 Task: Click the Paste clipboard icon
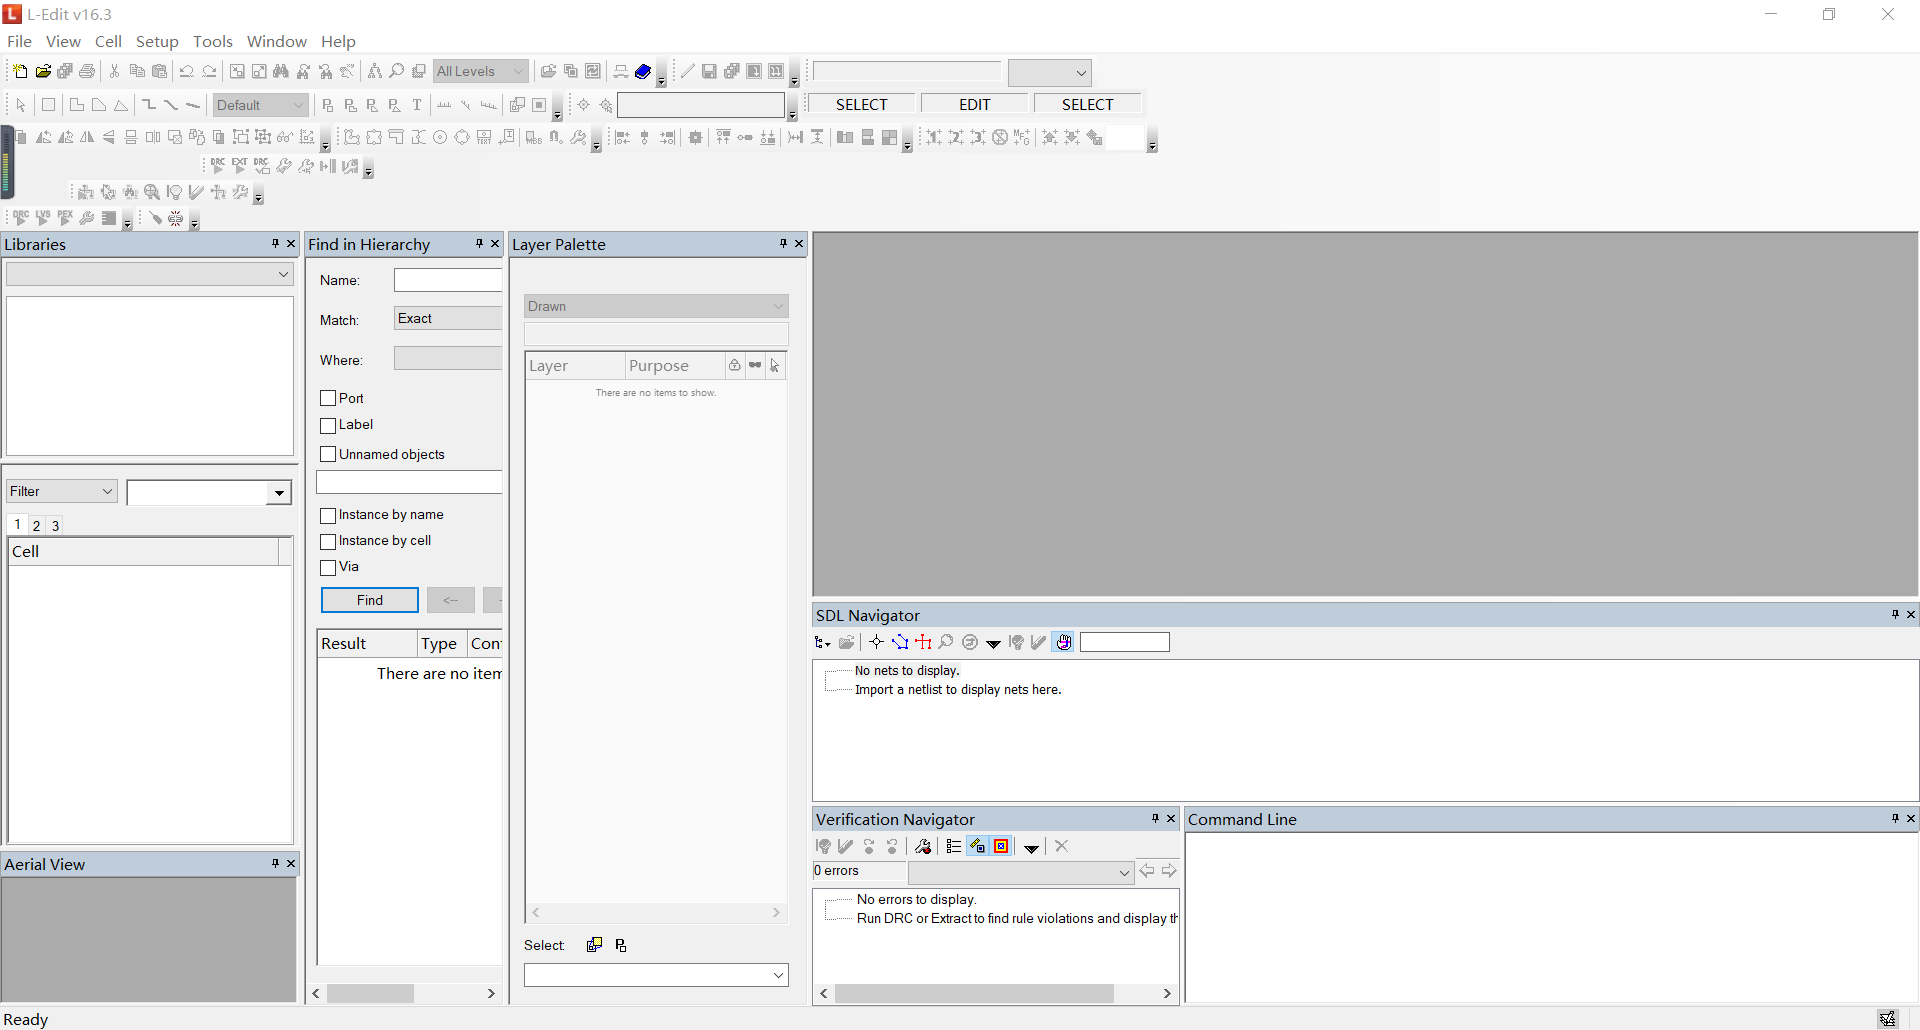[x=159, y=71]
